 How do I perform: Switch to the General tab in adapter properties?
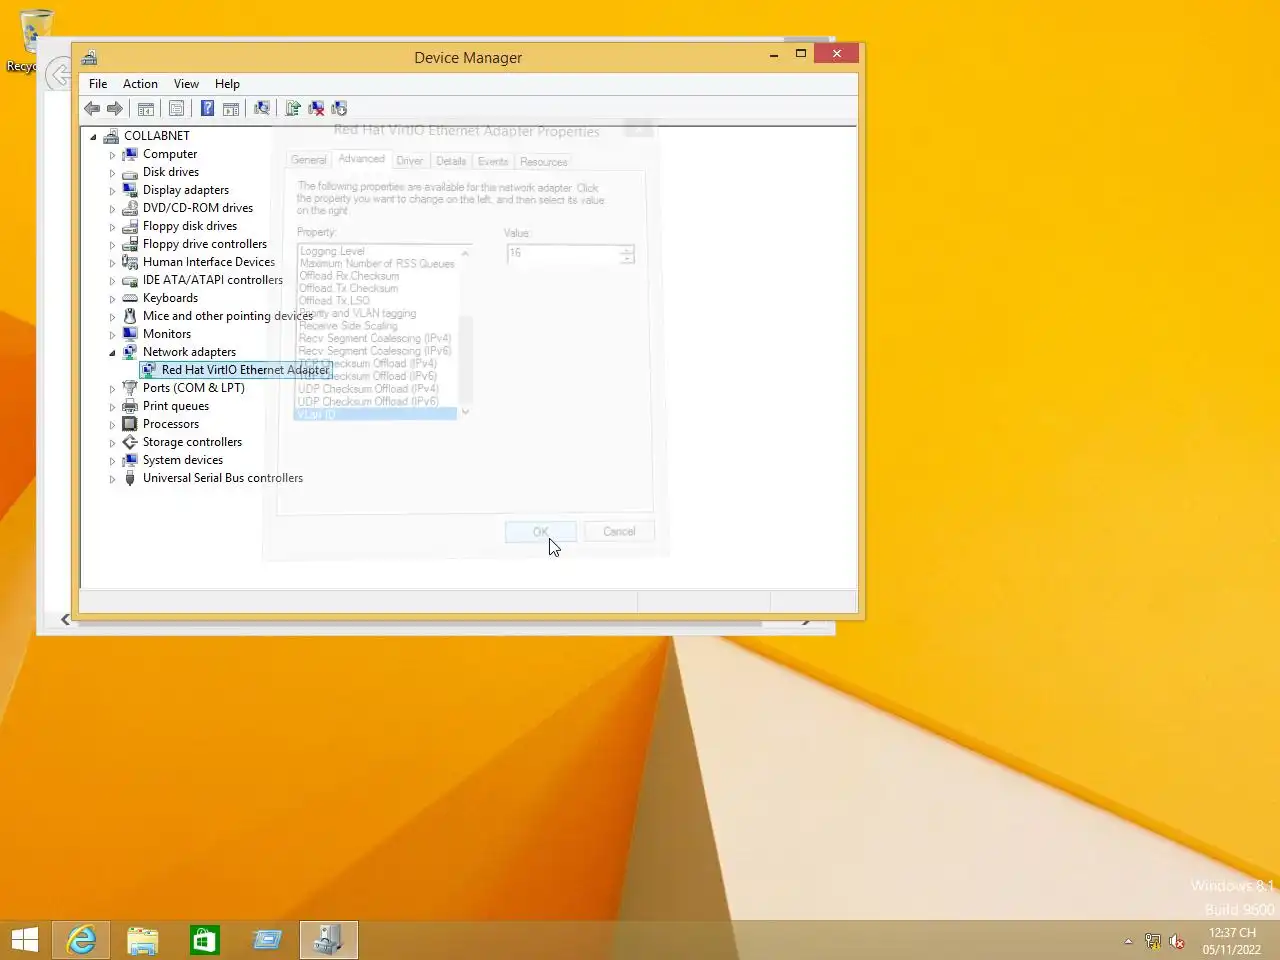click(309, 160)
